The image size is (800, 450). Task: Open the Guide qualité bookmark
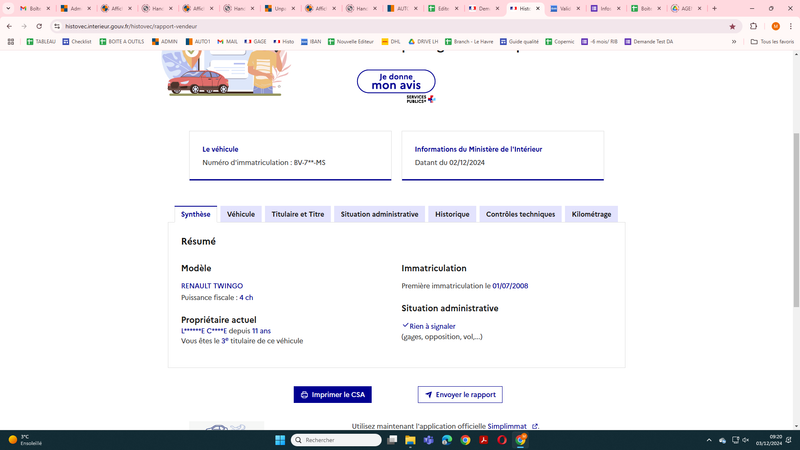click(x=519, y=42)
